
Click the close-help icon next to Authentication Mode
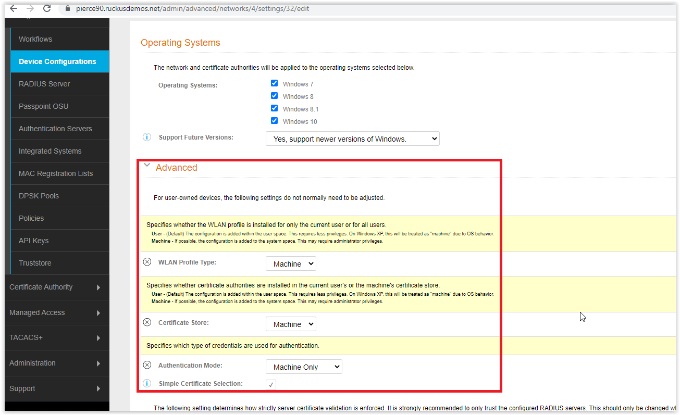(147, 366)
